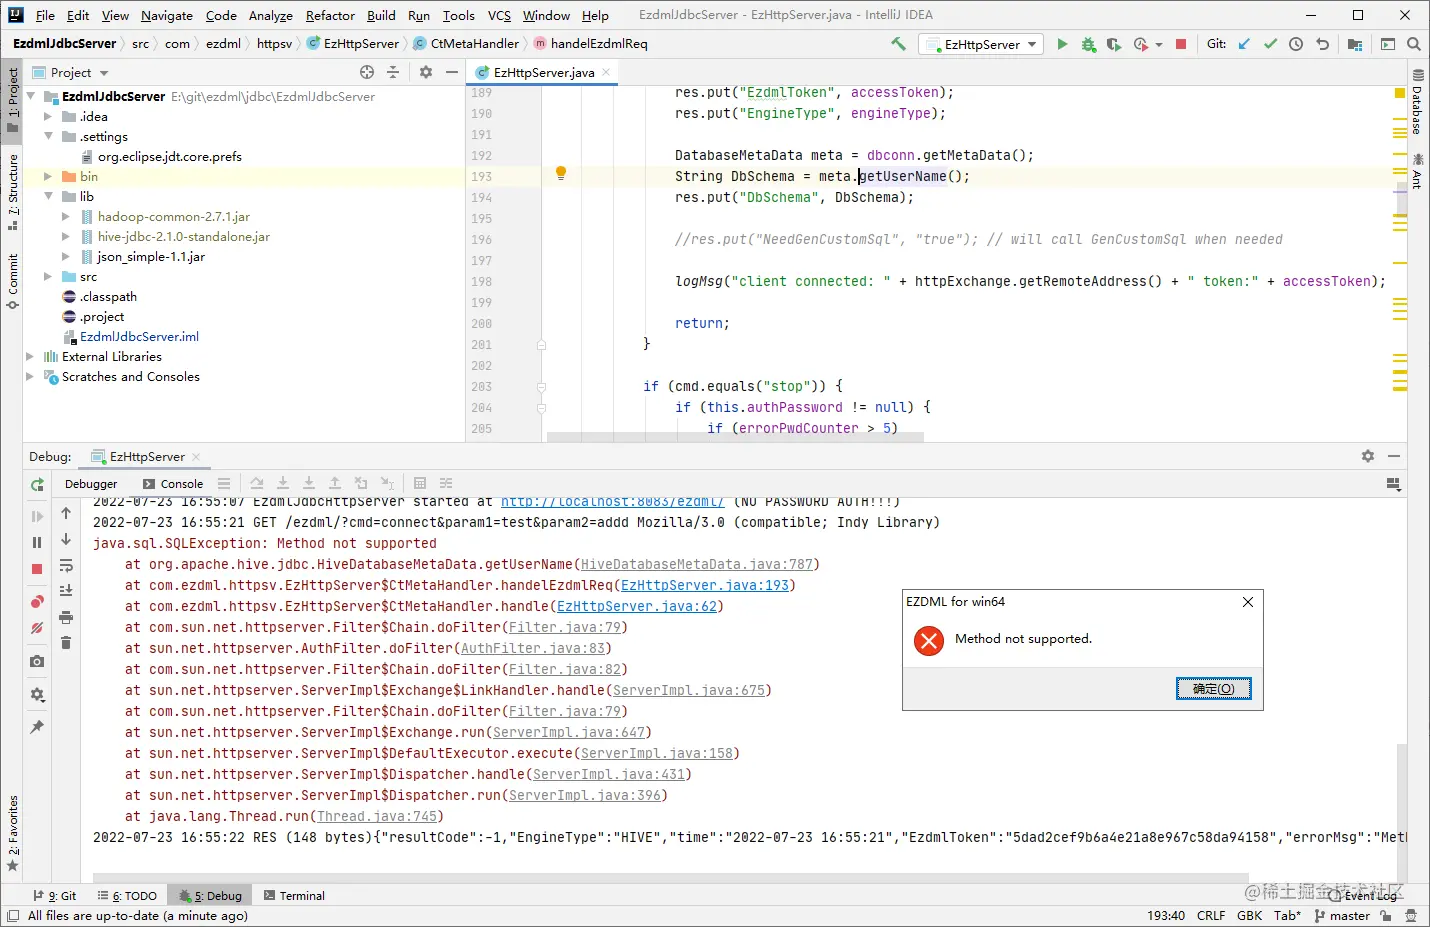Viewport: 1430px width, 927px height.
Task: Expand the src folder in the Project tree
Action: [x=47, y=277]
